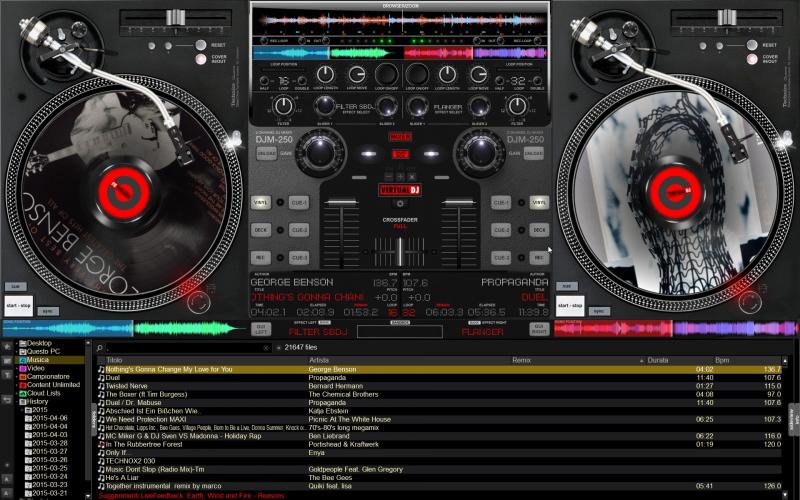The image size is (800, 500).
Task: Toggle the left REC button
Action: (x=261, y=258)
